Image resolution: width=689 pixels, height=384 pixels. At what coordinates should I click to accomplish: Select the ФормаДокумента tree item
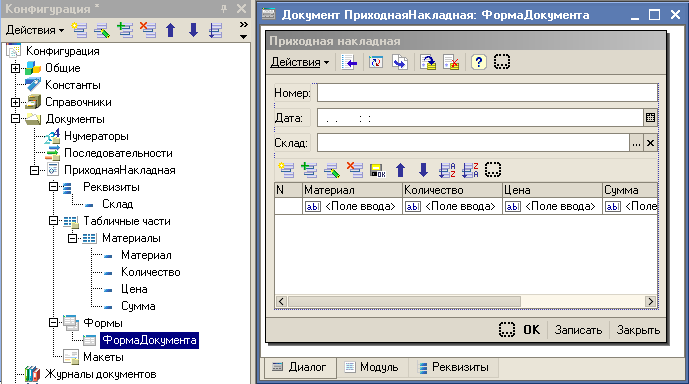click(x=149, y=341)
